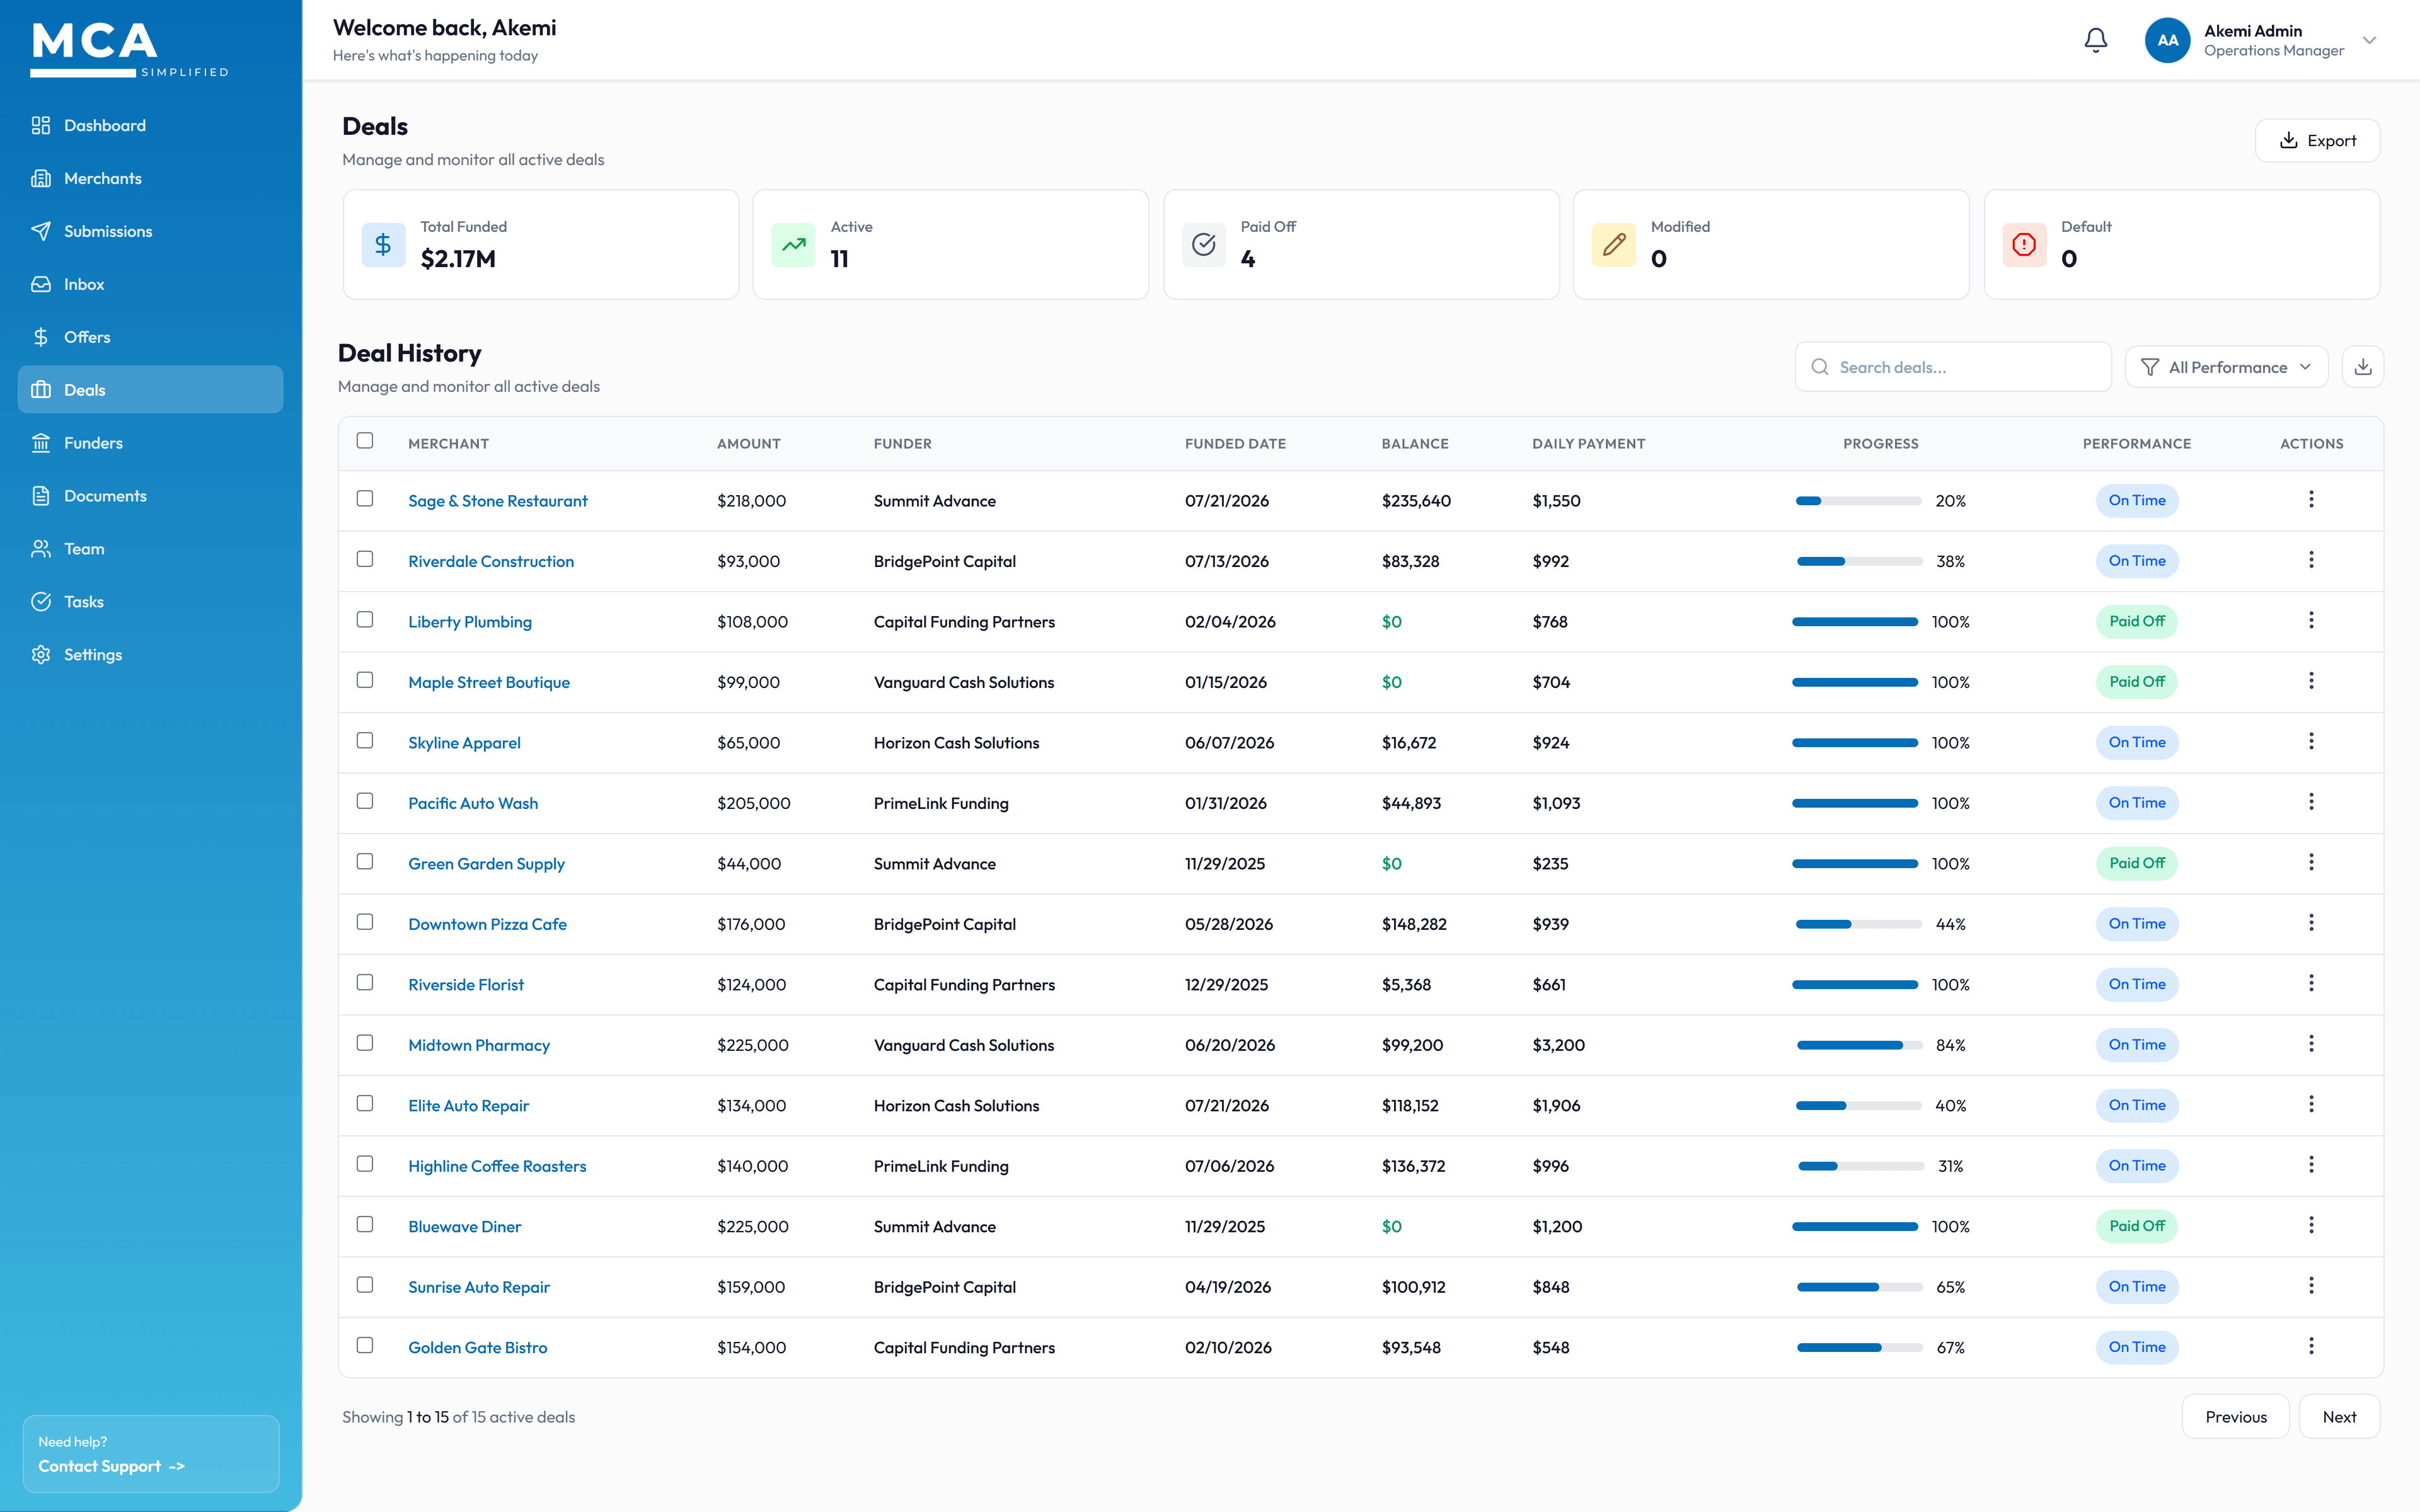Click the Modified pencil icon
Image resolution: width=2420 pixels, height=1512 pixels.
click(1614, 245)
